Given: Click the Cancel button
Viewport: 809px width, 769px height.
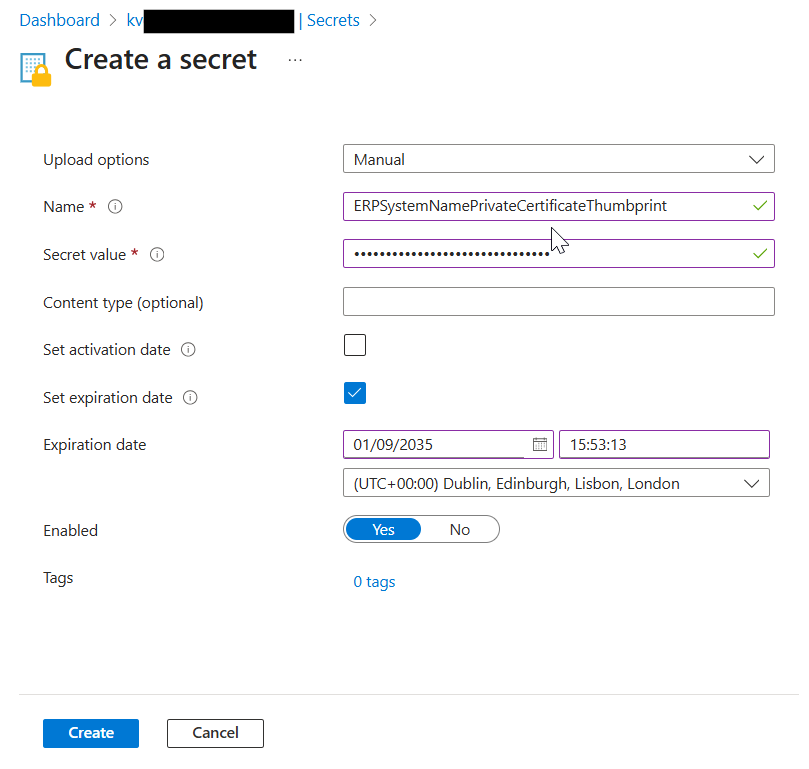Looking at the screenshot, I should click(x=215, y=733).
